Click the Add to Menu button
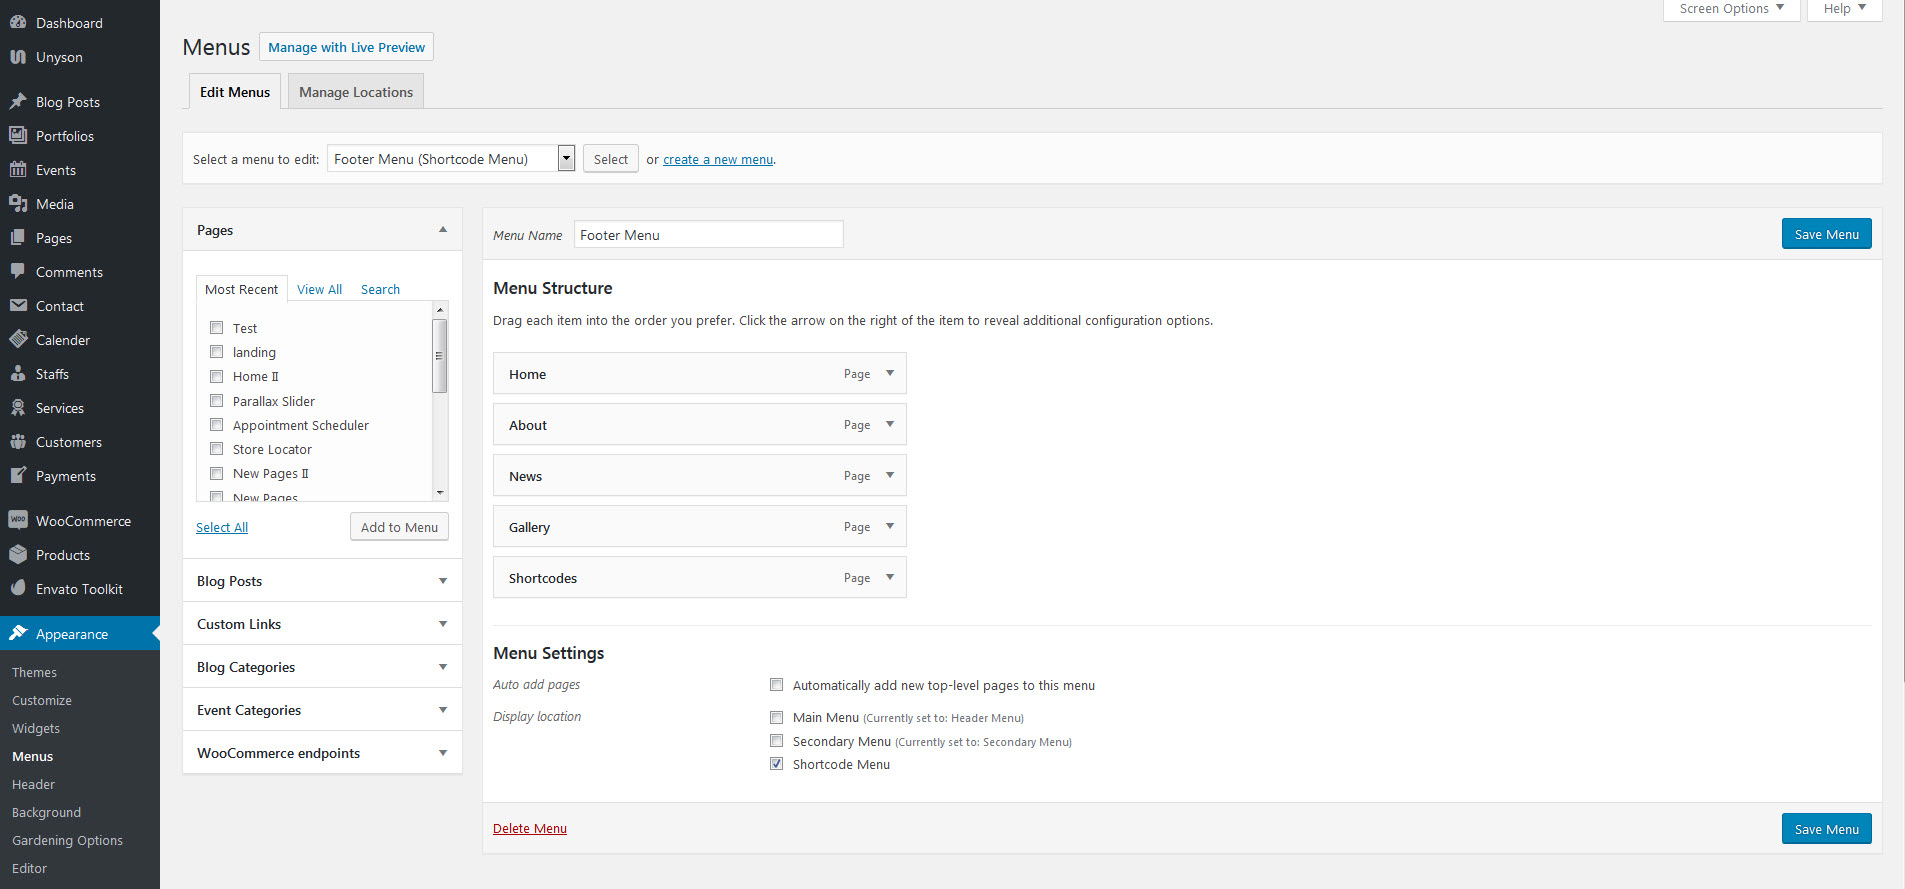The width and height of the screenshot is (1905, 889). (399, 527)
